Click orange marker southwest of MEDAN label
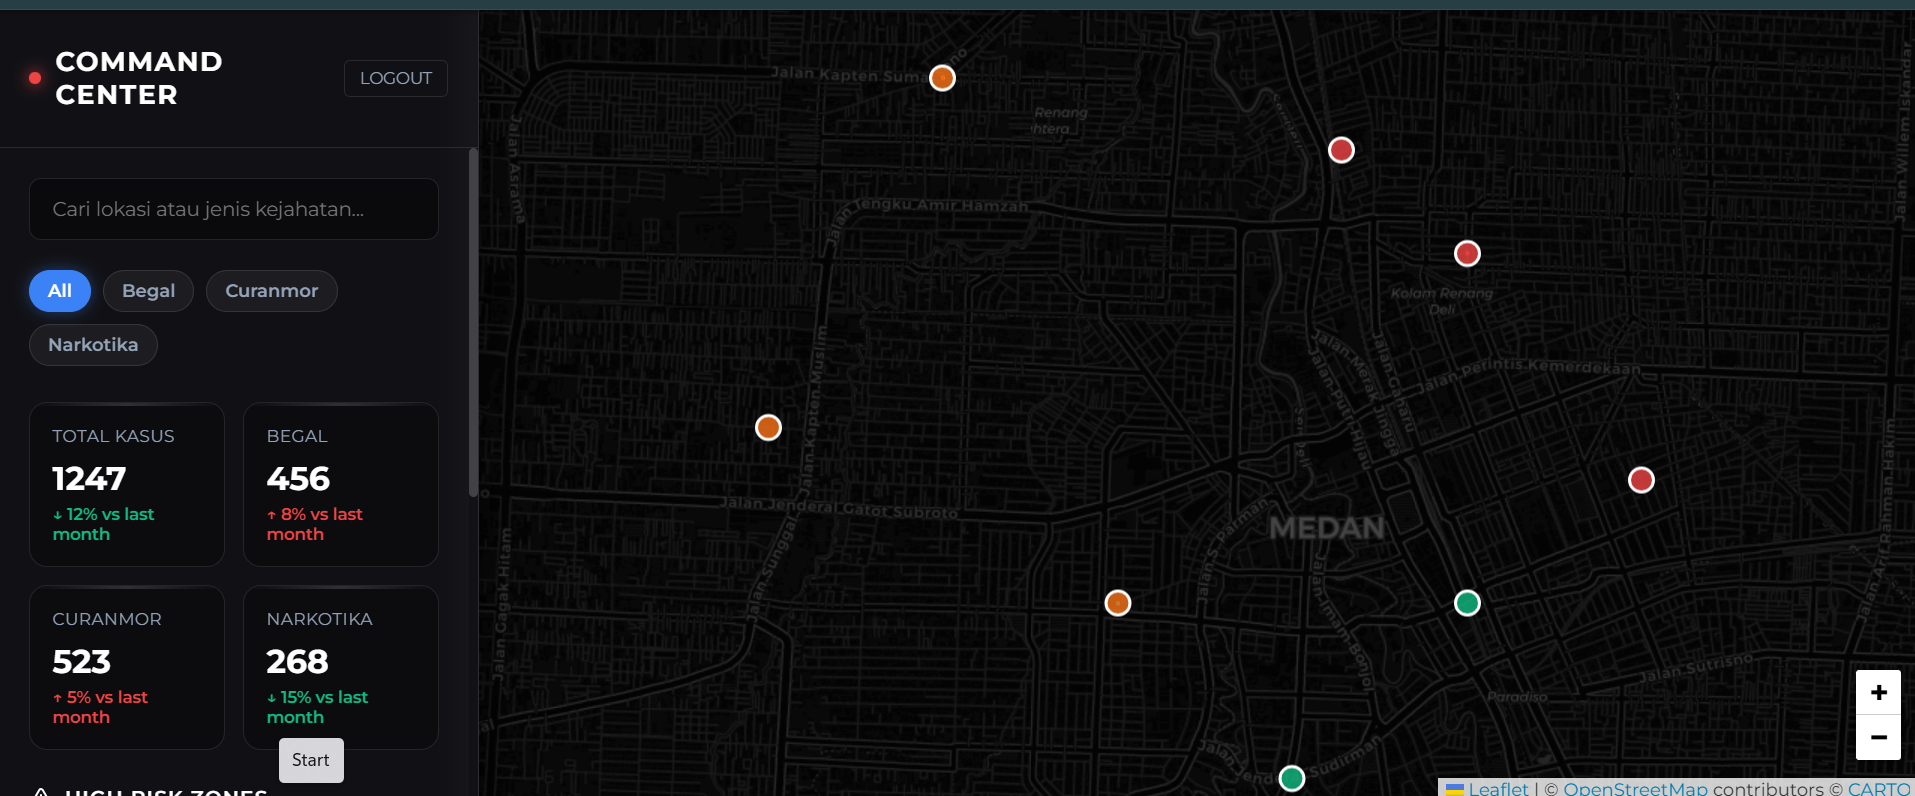 (x=1118, y=603)
